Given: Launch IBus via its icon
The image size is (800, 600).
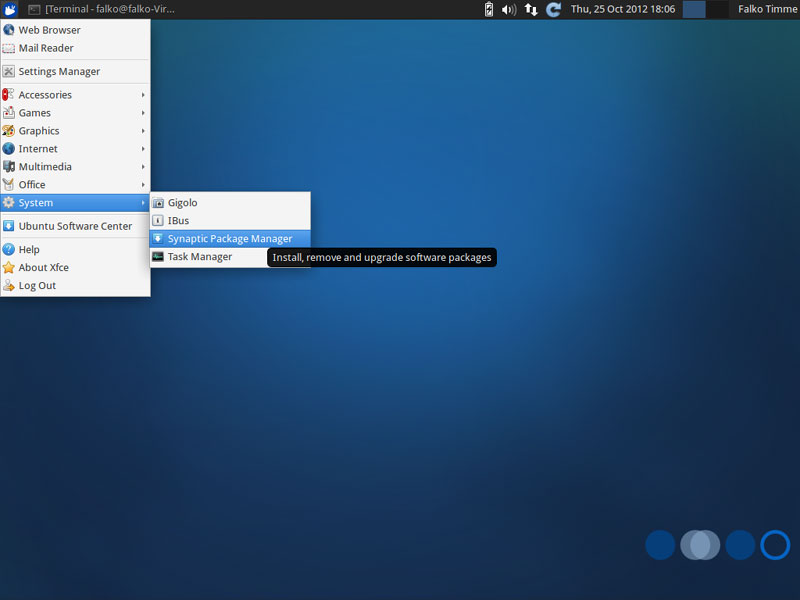Looking at the screenshot, I should point(158,221).
